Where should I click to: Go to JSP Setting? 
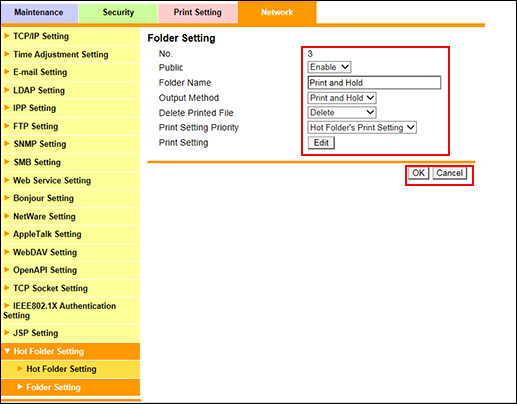click(70, 333)
